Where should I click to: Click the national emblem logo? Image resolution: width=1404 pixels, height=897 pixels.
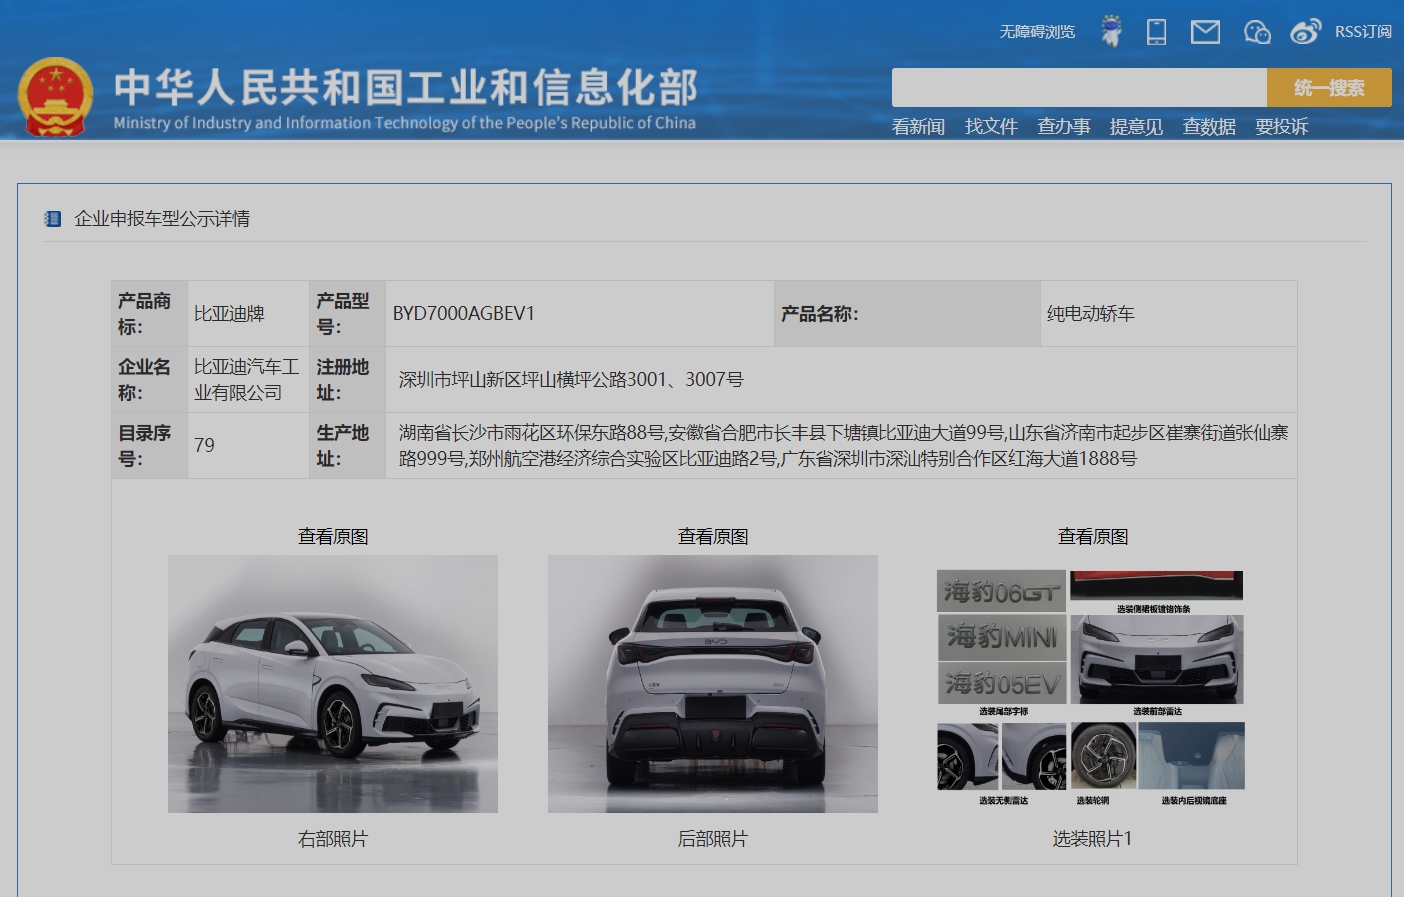tap(55, 97)
